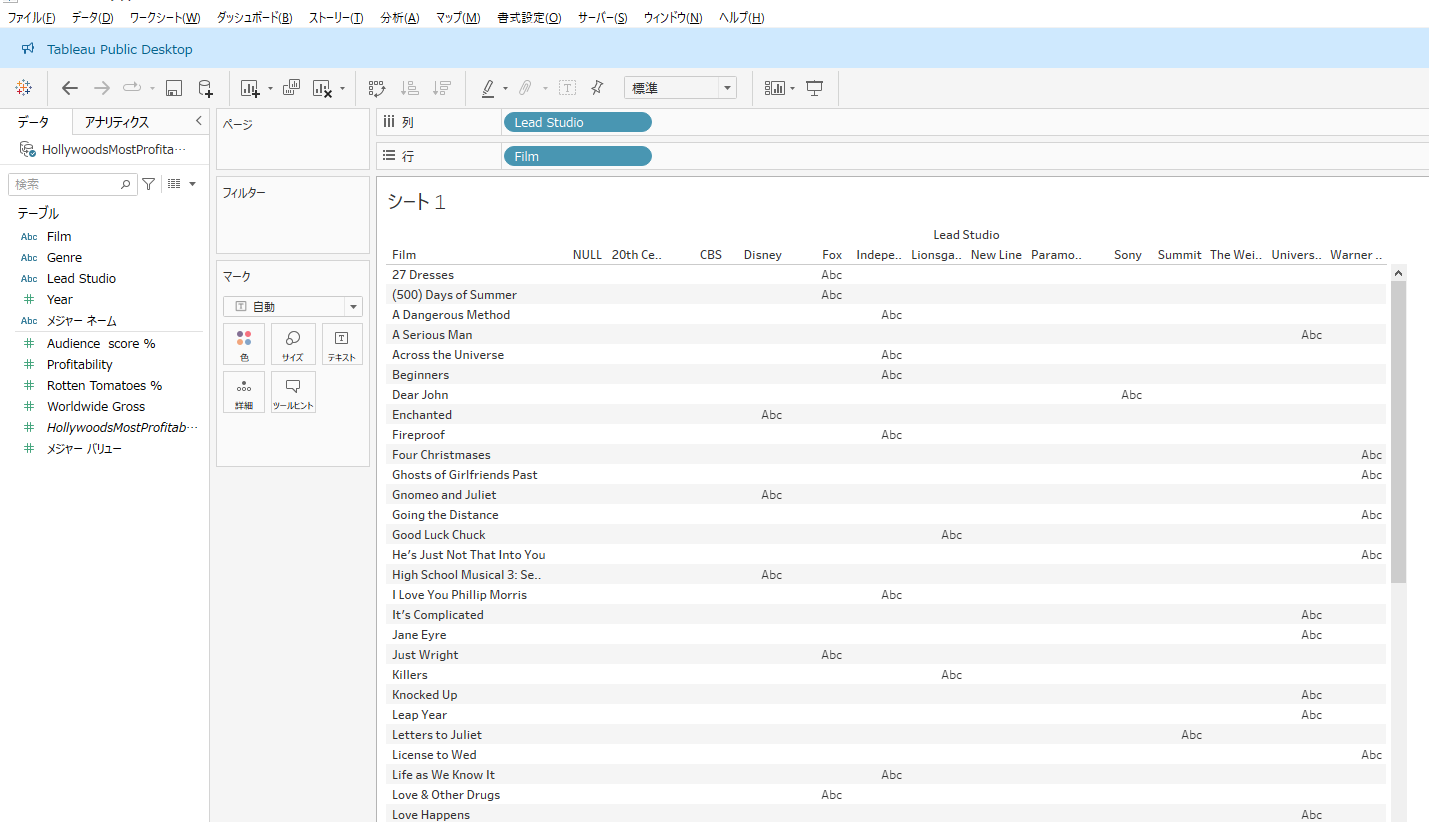Sort descending toolbar icon
This screenshot has height=822, width=1429.
coord(441,88)
